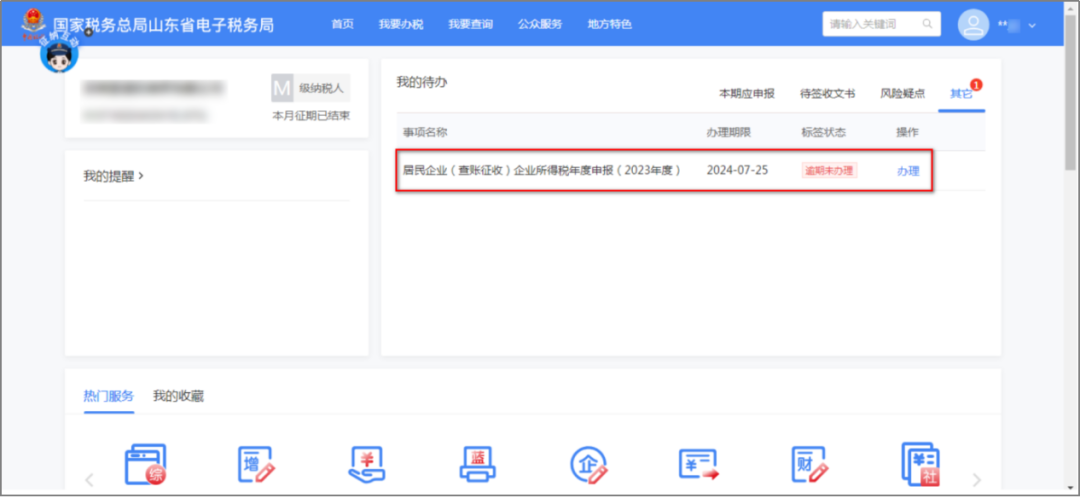Click the user profile avatar icon
The image size is (1080, 498).
(973, 25)
